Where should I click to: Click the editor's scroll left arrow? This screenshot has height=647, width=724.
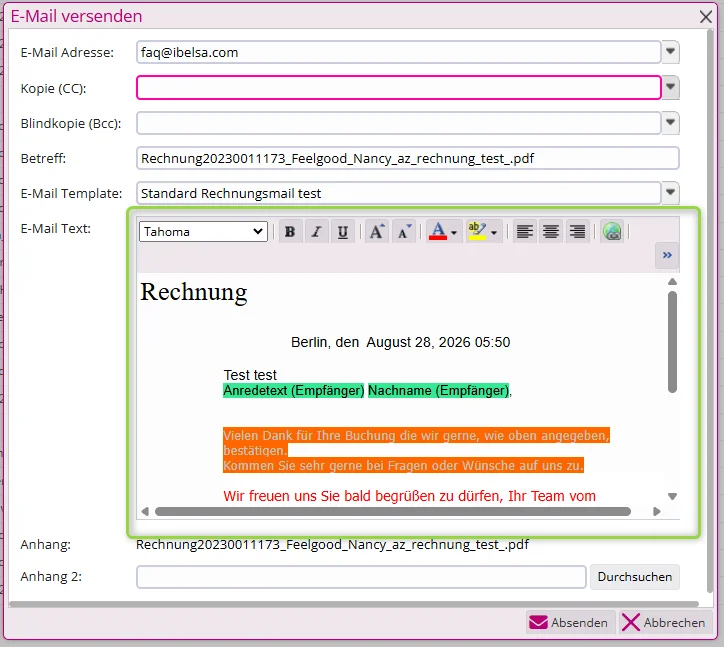tap(145, 511)
